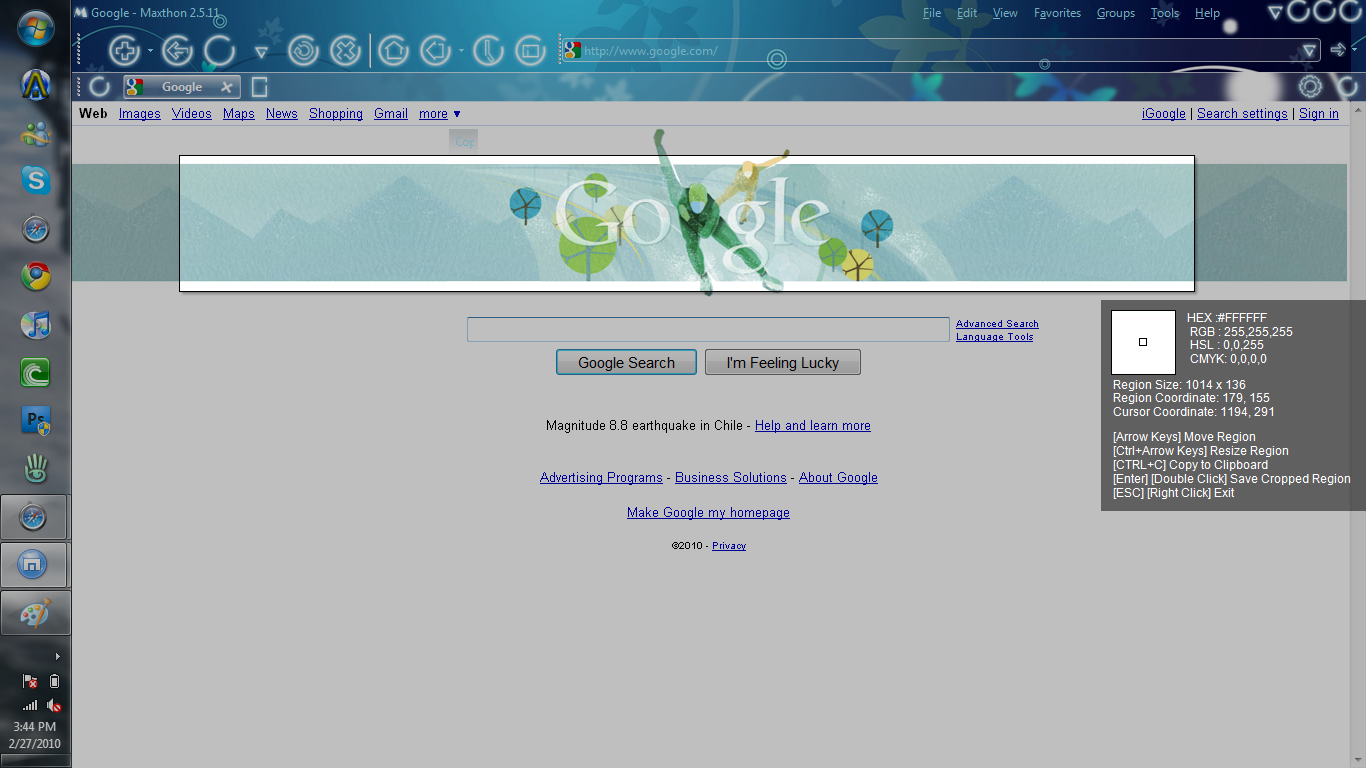
Task: Click the Google favicon in the address bar
Action: pos(573,48)
